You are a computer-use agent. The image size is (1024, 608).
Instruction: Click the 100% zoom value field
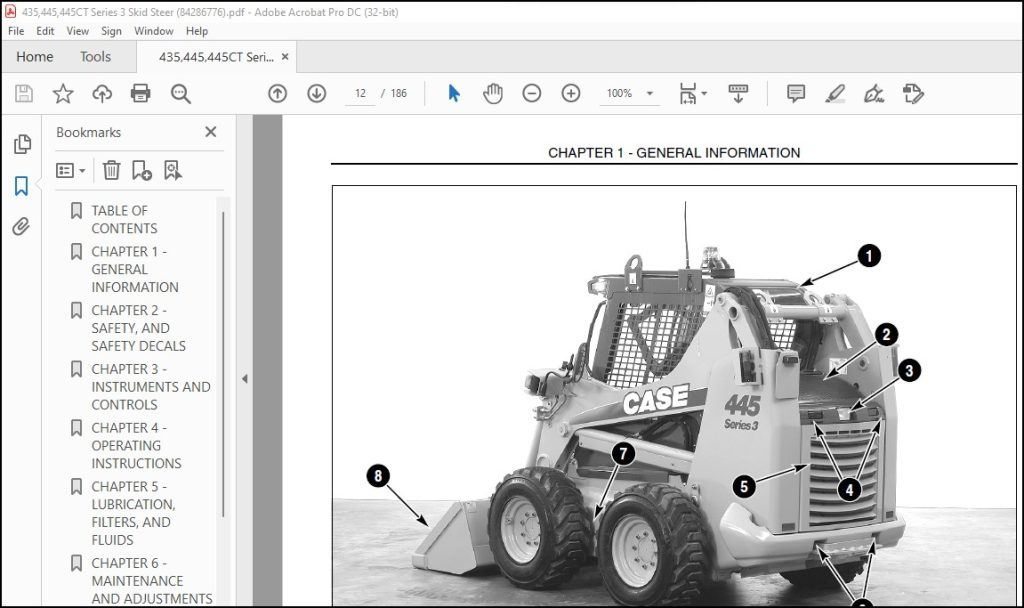[619, 93]
